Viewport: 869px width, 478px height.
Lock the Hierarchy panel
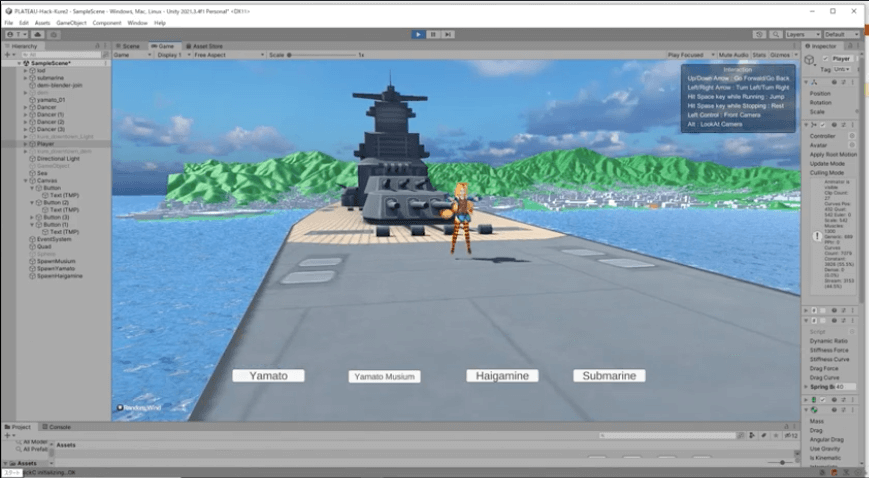tap(98, 46)
